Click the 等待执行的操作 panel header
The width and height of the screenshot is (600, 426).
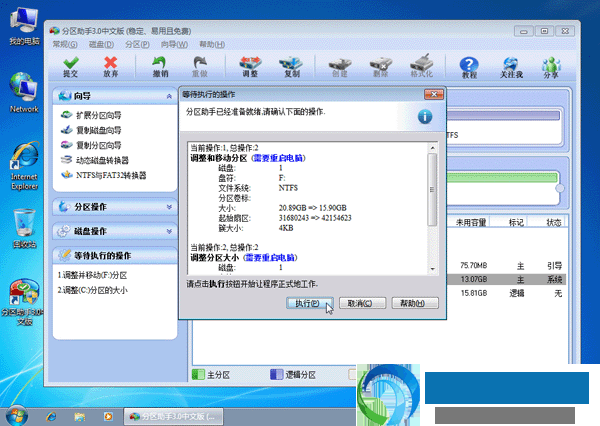pos(115,255)
